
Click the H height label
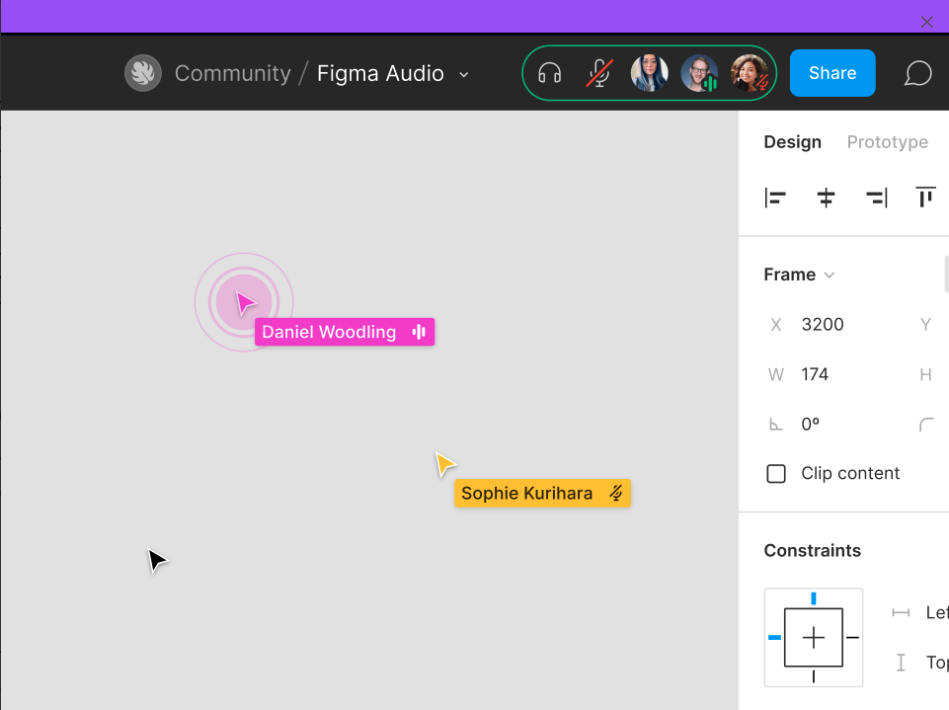click(x=925, y=375)
